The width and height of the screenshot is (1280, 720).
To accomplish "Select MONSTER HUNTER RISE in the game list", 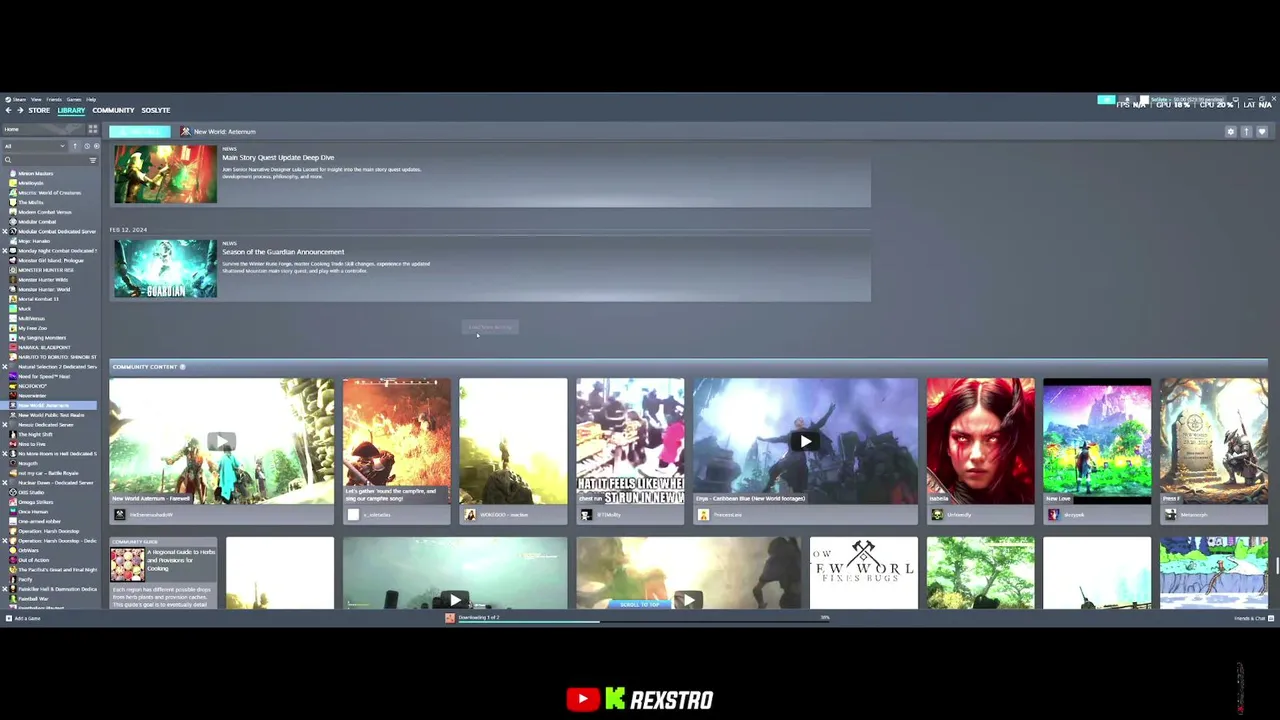I will click(46, 270).
